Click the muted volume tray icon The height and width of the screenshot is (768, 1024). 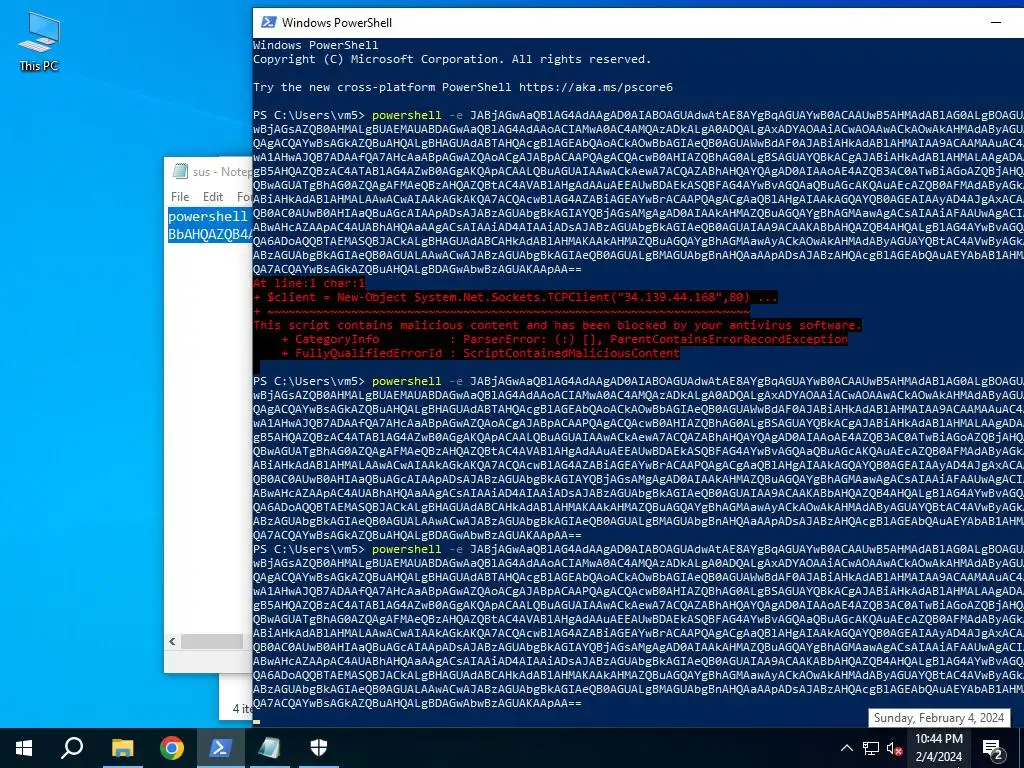(x=894, y=748)
